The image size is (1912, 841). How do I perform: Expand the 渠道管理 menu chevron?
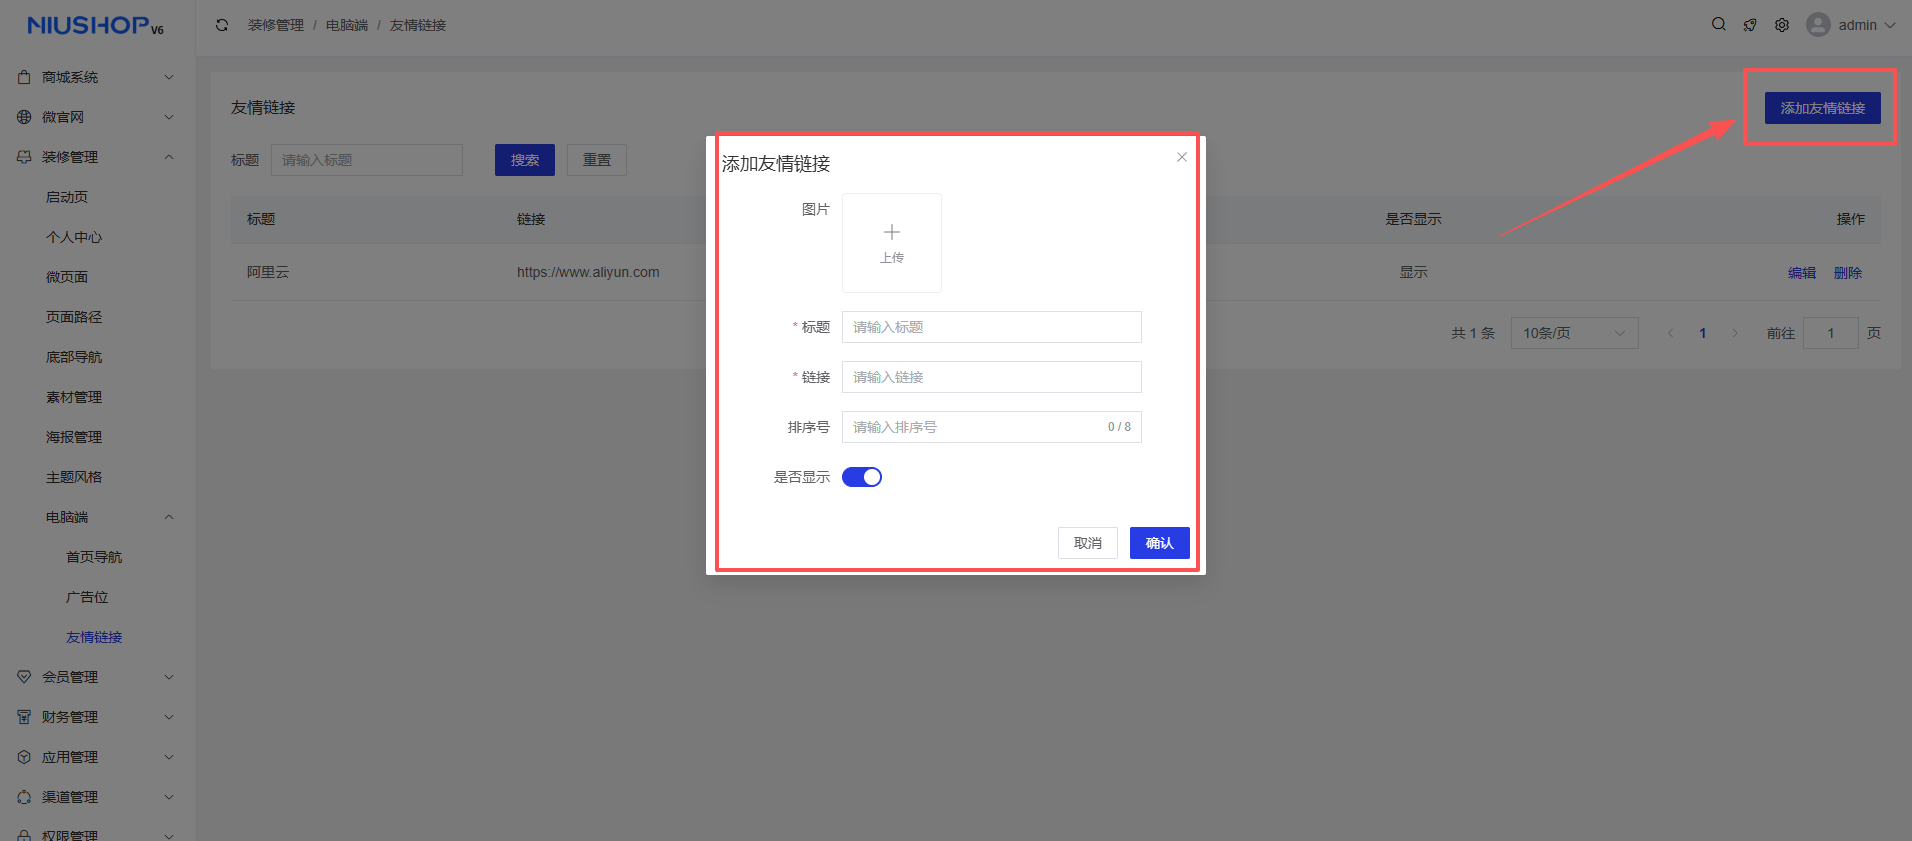coord(169,797)
